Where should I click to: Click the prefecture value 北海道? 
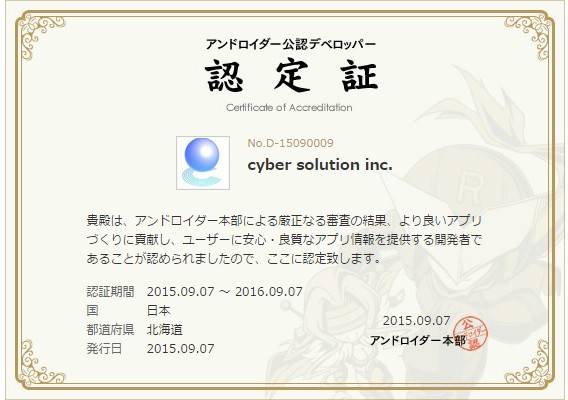[x=165, y=330]
